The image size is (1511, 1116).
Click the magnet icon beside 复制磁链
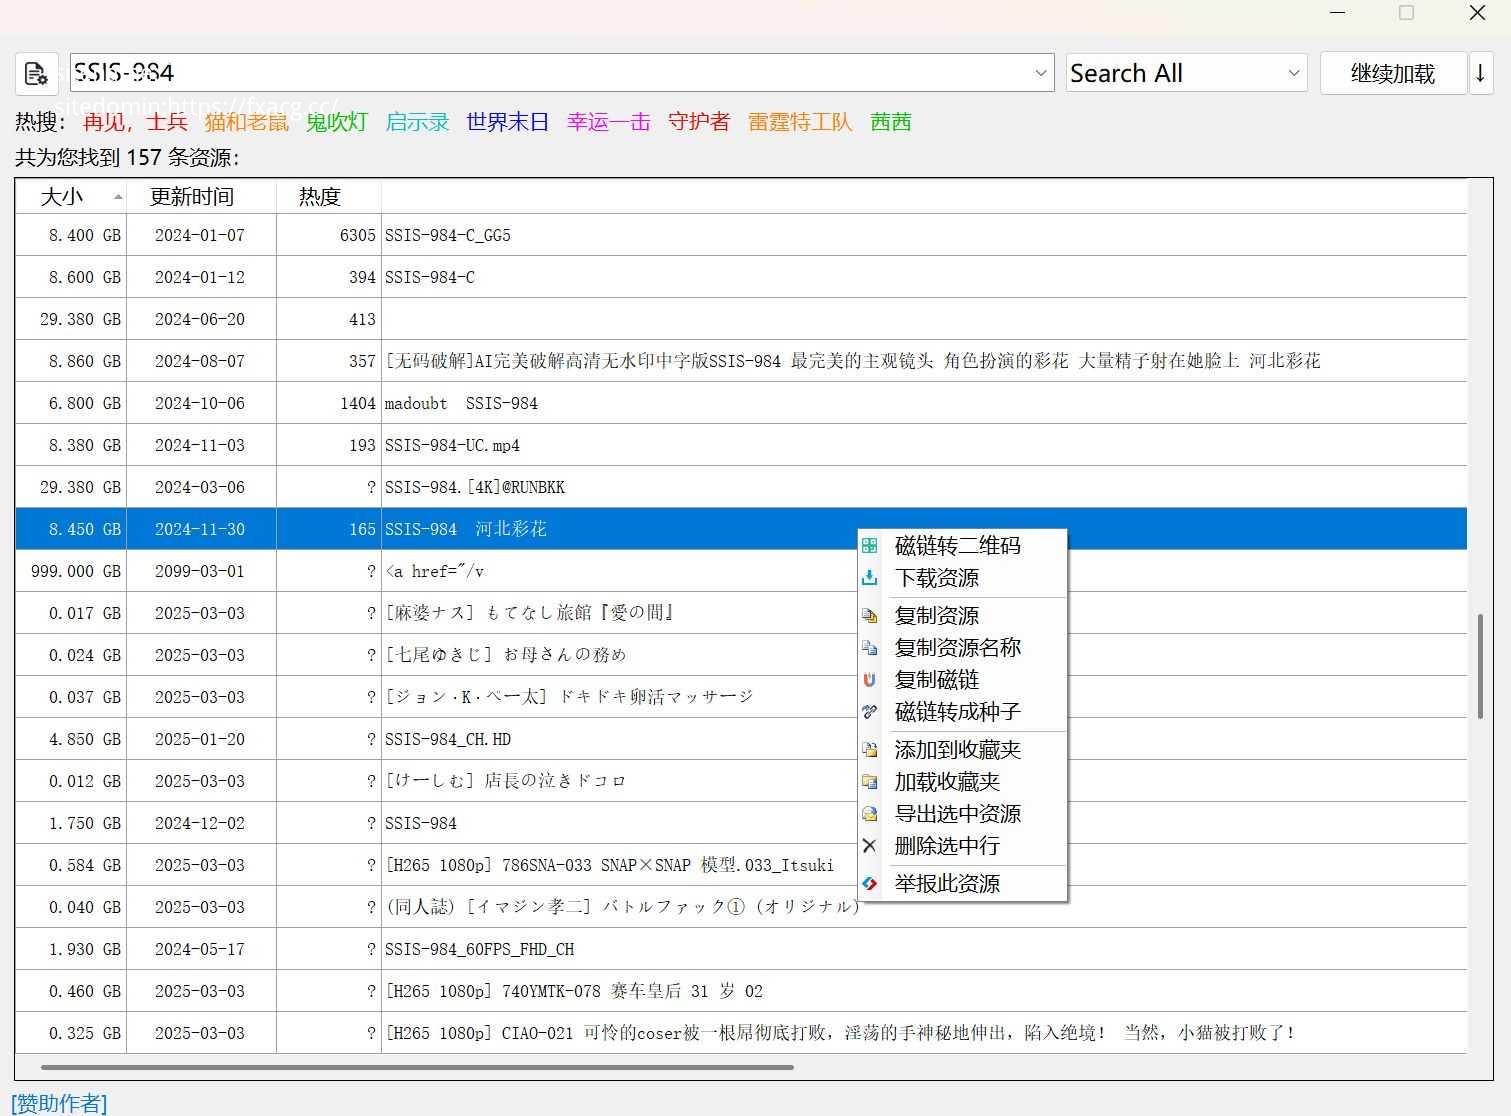(x=870, y=680)
